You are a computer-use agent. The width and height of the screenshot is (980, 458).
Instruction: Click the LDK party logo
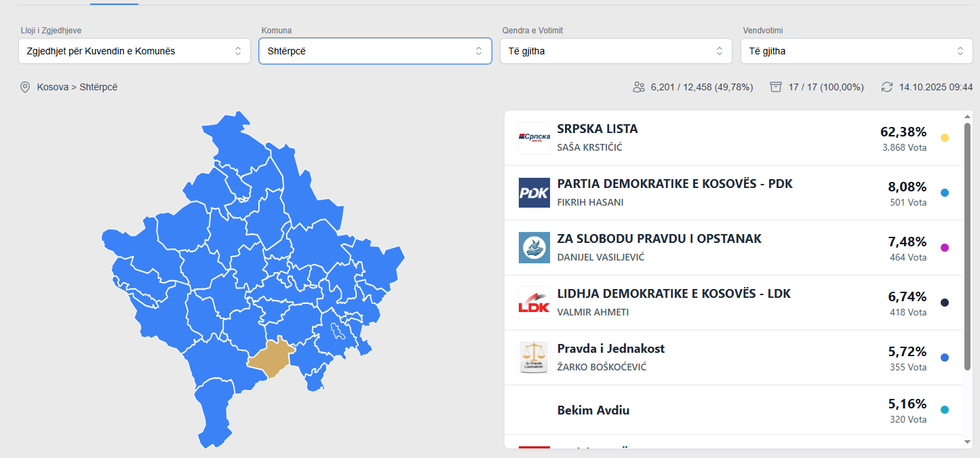pos(534,302)
